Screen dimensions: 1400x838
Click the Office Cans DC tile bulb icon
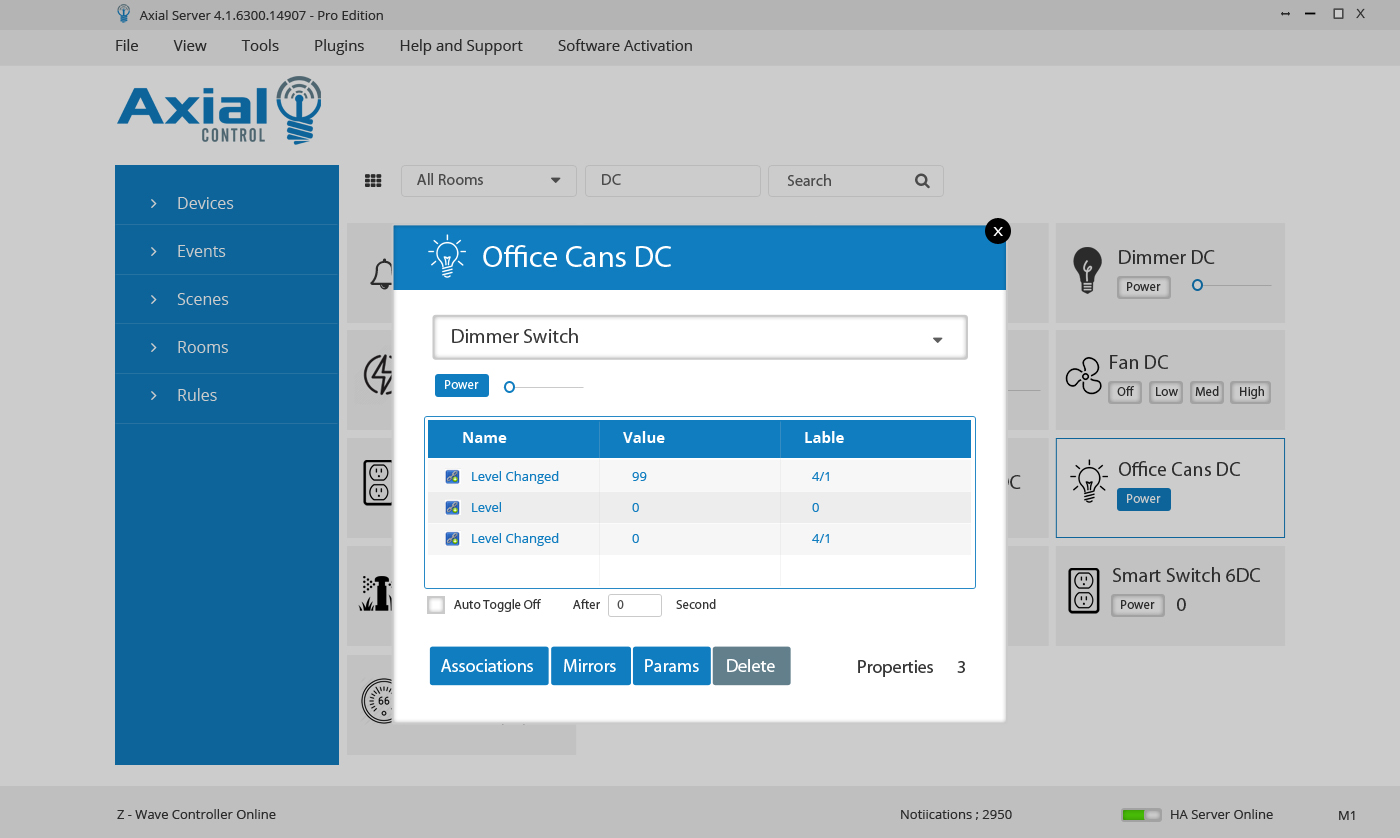tap(1088, 482)
